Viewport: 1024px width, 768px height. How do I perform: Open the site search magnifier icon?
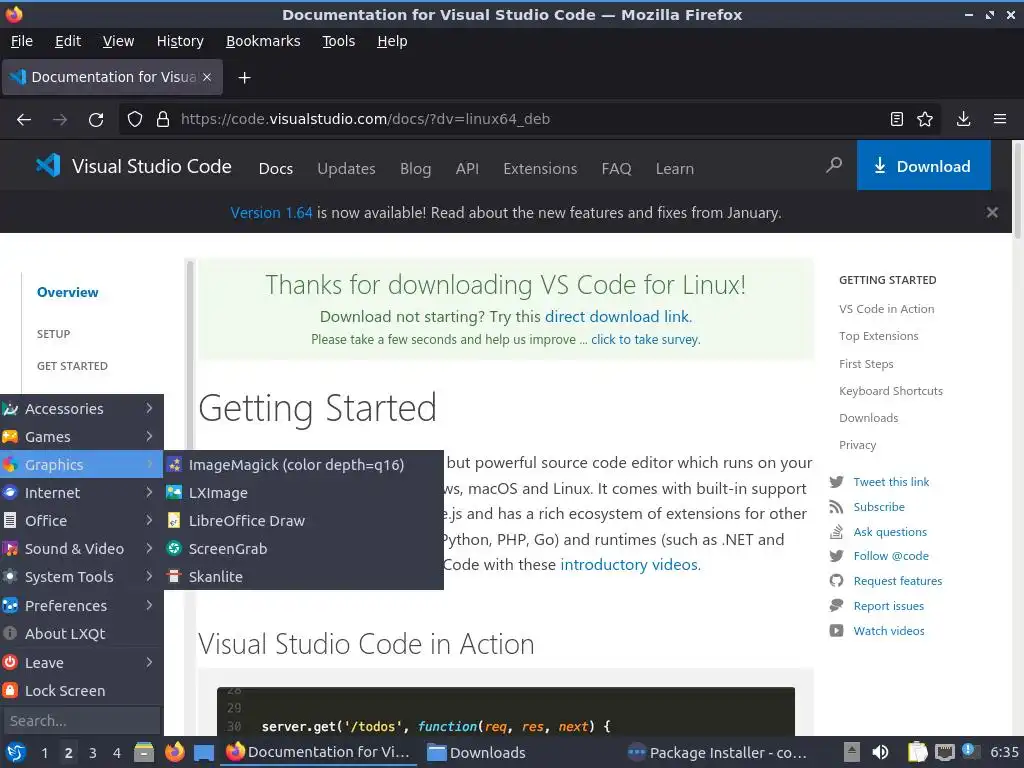pyautogui.click(x=834, y=165)
